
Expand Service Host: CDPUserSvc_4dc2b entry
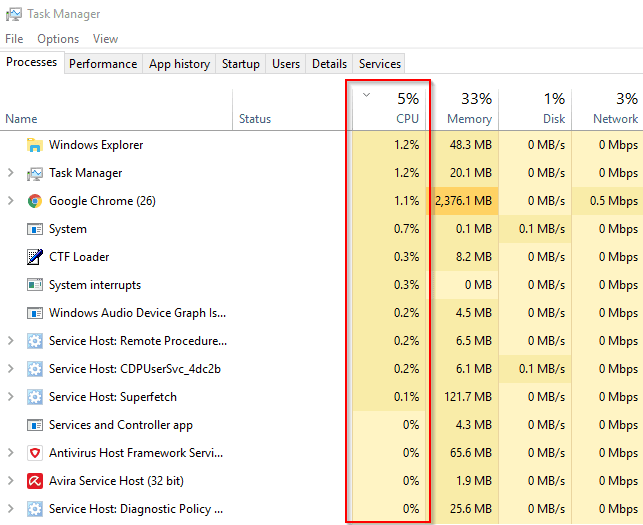tap(11, 369)
